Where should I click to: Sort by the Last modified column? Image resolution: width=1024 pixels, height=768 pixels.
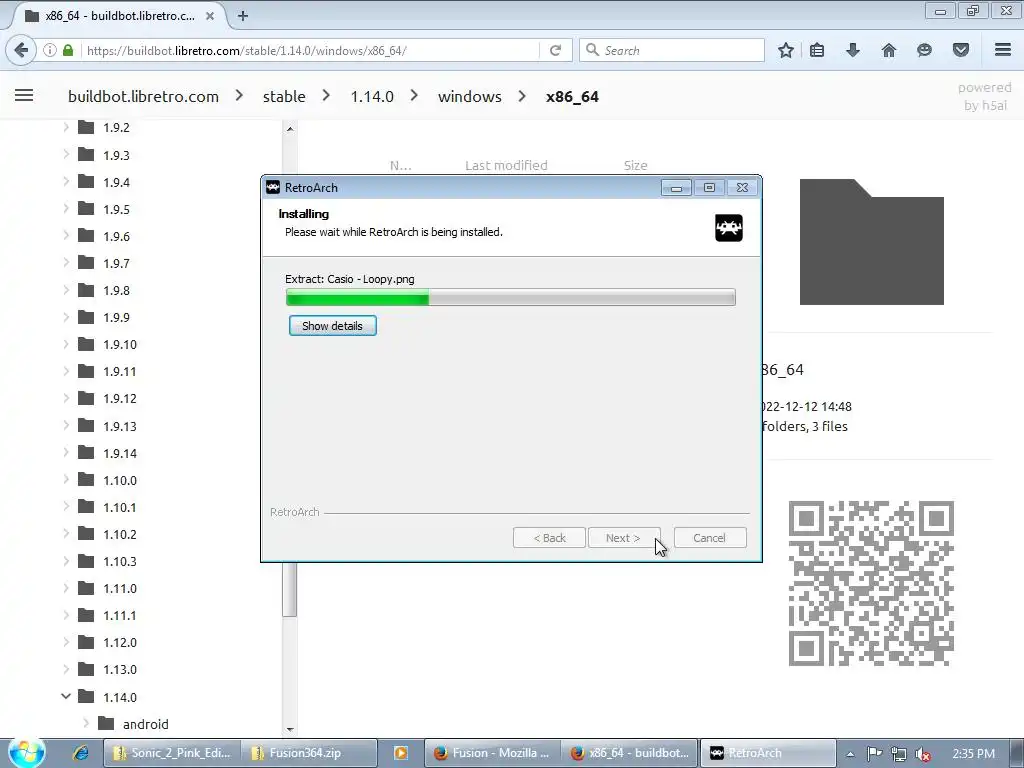tap(506, 165)
